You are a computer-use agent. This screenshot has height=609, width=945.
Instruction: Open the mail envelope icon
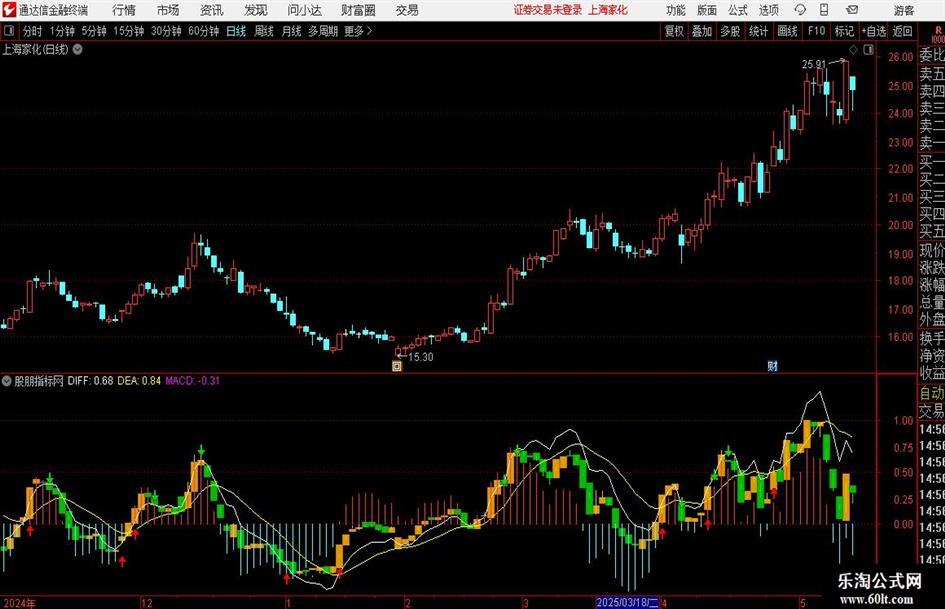[852, 10]
